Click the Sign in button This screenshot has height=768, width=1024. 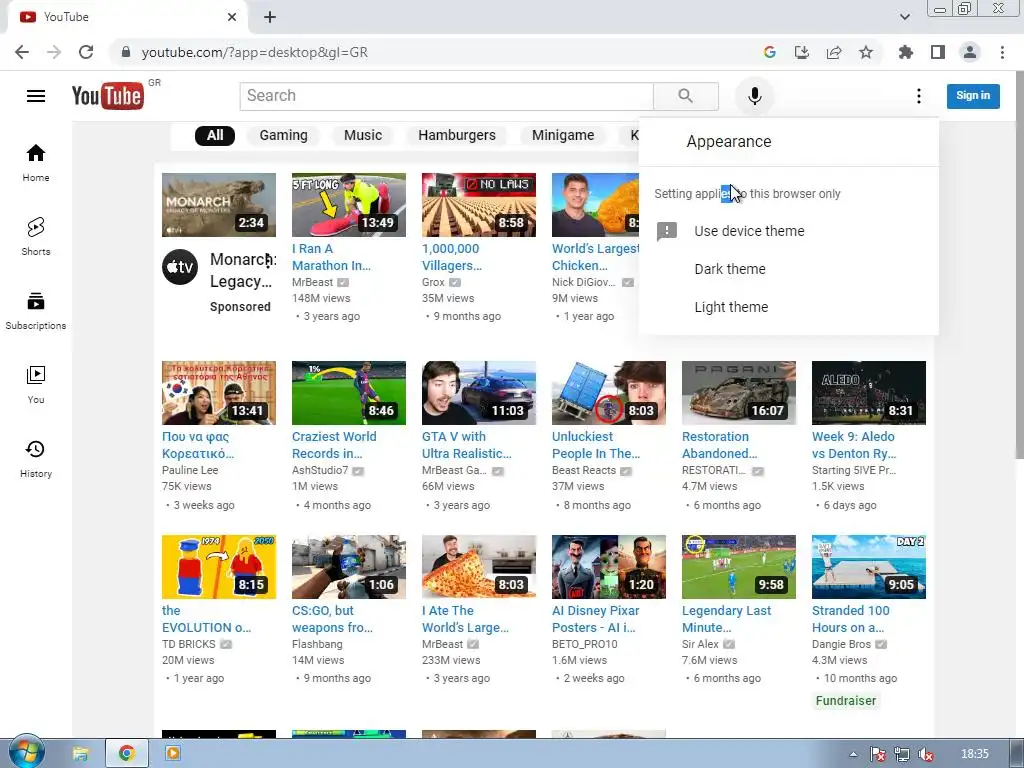pos(973,96)
